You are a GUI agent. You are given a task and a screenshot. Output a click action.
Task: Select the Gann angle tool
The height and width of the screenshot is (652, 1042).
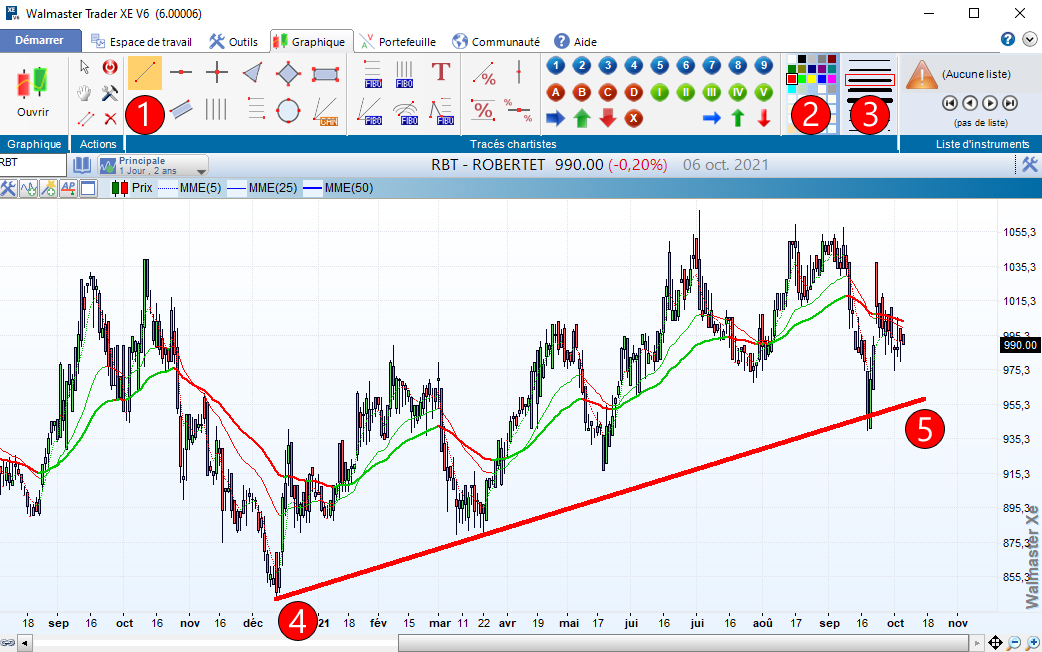pyautogui.click(x=326, y=110)
